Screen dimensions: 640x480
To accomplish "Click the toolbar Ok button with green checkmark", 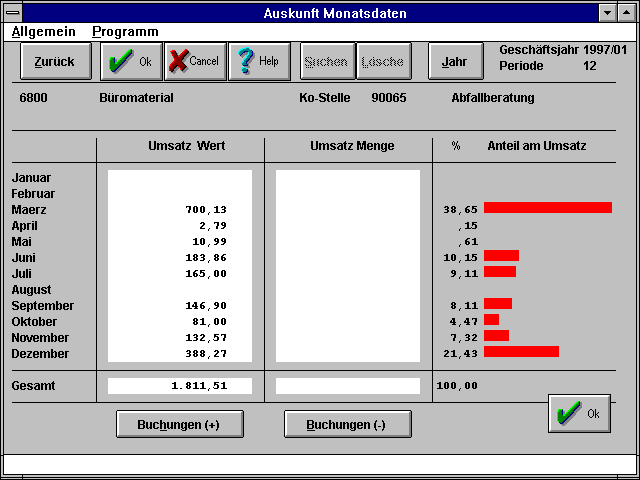I will pyautogui.click(x=130, y=61).
